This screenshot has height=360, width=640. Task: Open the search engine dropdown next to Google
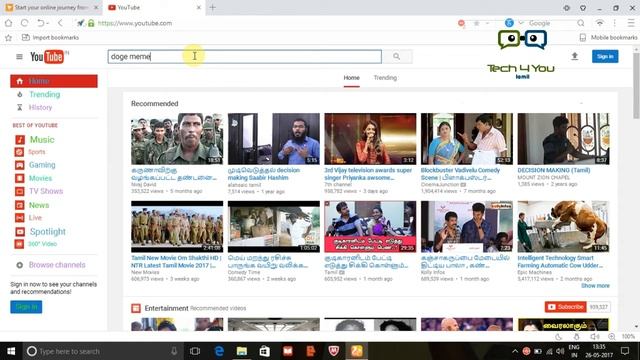(x=521, y=23)
